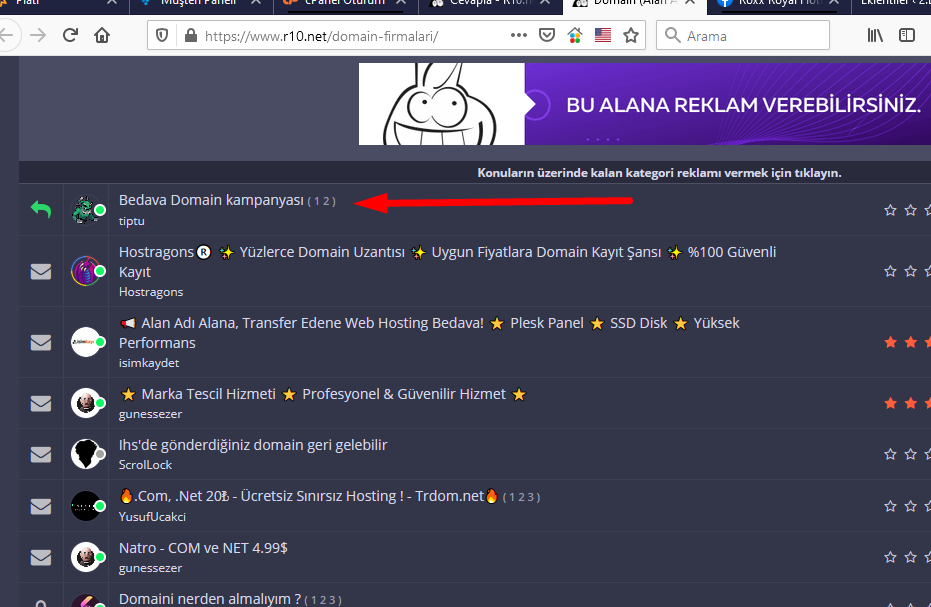
Task: Open avatar next to Natro thread
Action: tap(86, 557)
